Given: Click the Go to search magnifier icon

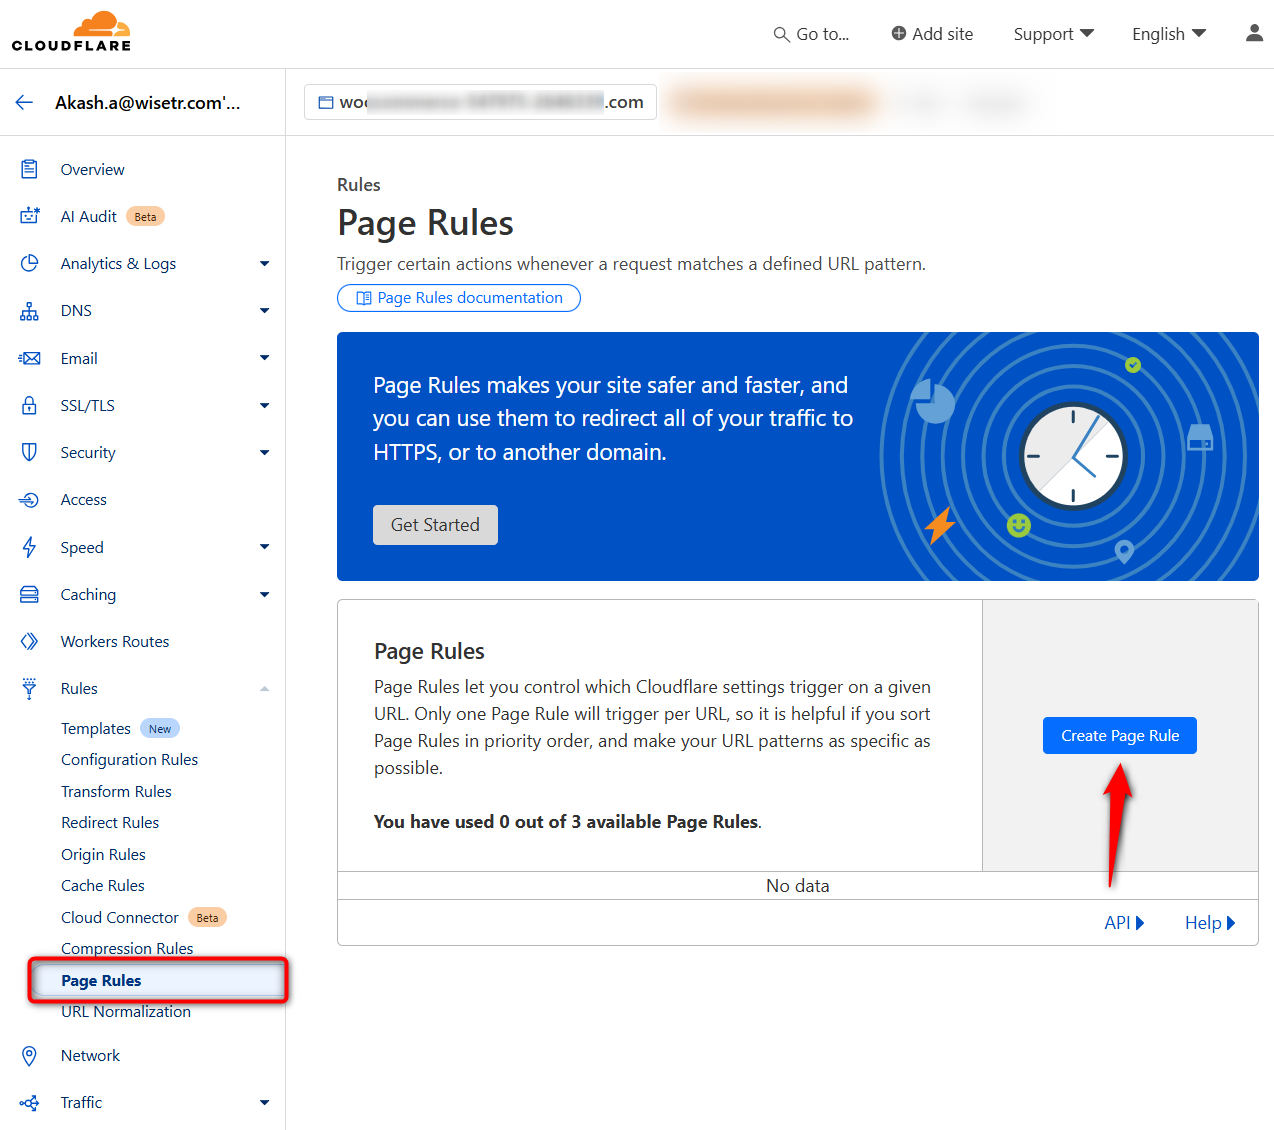Looking at the screenshot, I should pyautogui.click(x=782, y=34).
